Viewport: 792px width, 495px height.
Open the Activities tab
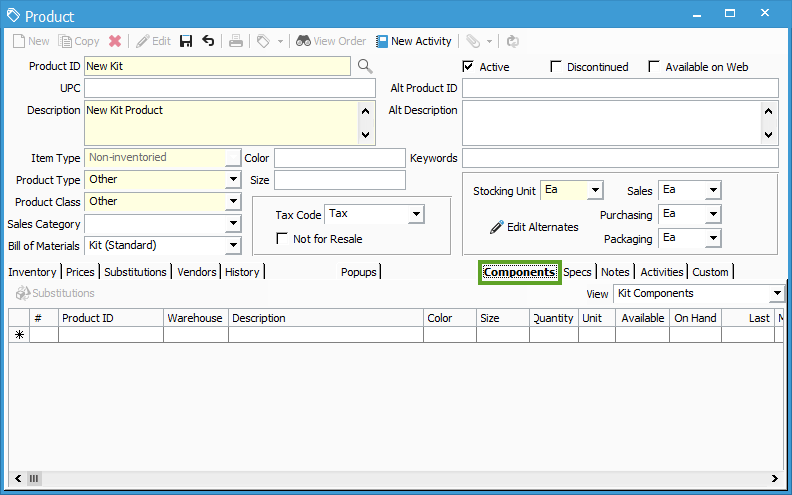pos(662,272)
